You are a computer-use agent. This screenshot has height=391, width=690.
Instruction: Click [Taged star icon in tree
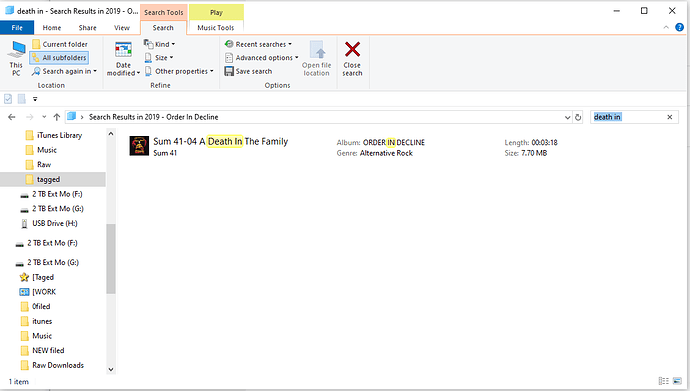click(x=24, y=277)
